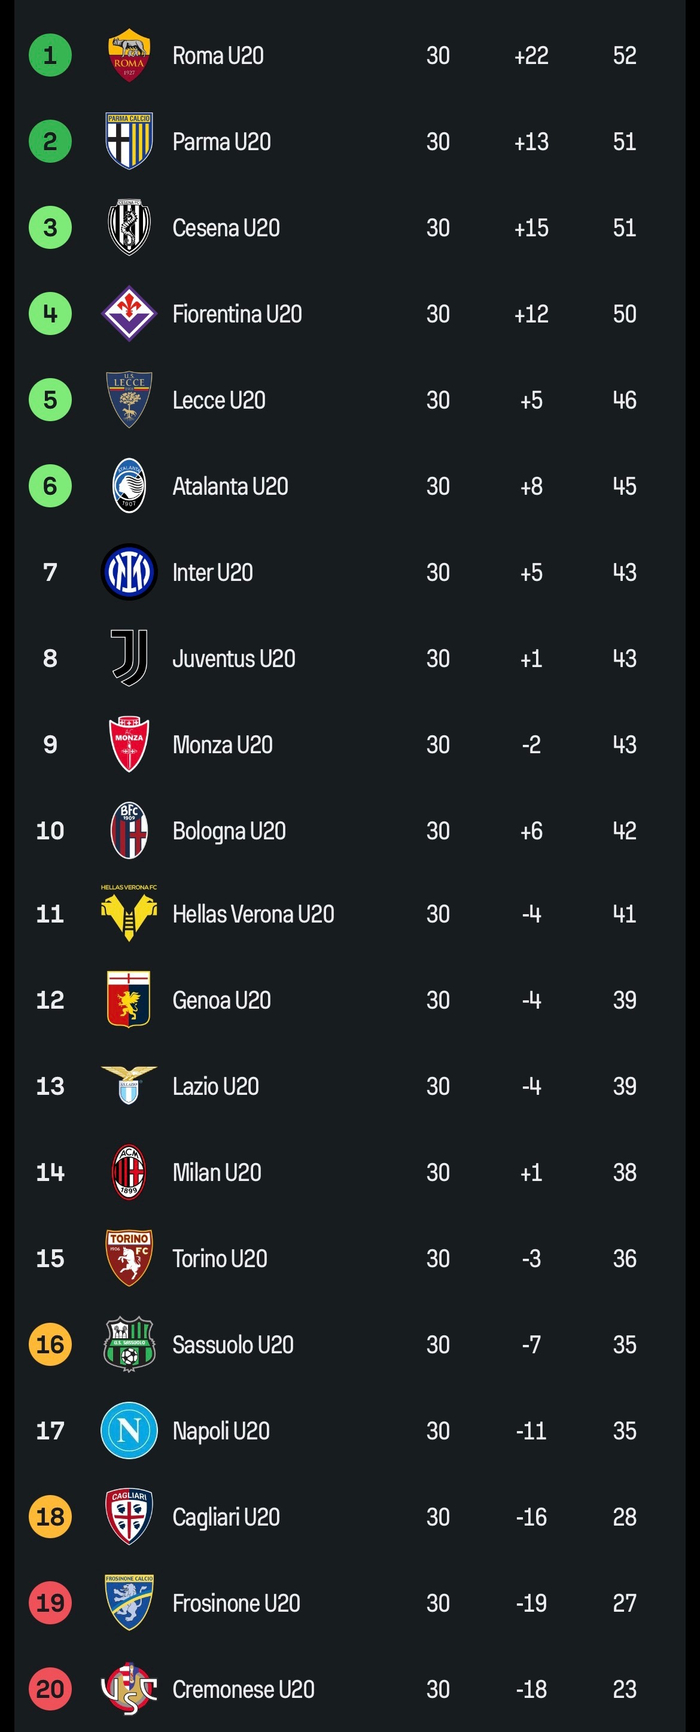This screenshot has height=1732, width=700.
Task: Tap the Parma U20 team logo
Action: [129, 142]
